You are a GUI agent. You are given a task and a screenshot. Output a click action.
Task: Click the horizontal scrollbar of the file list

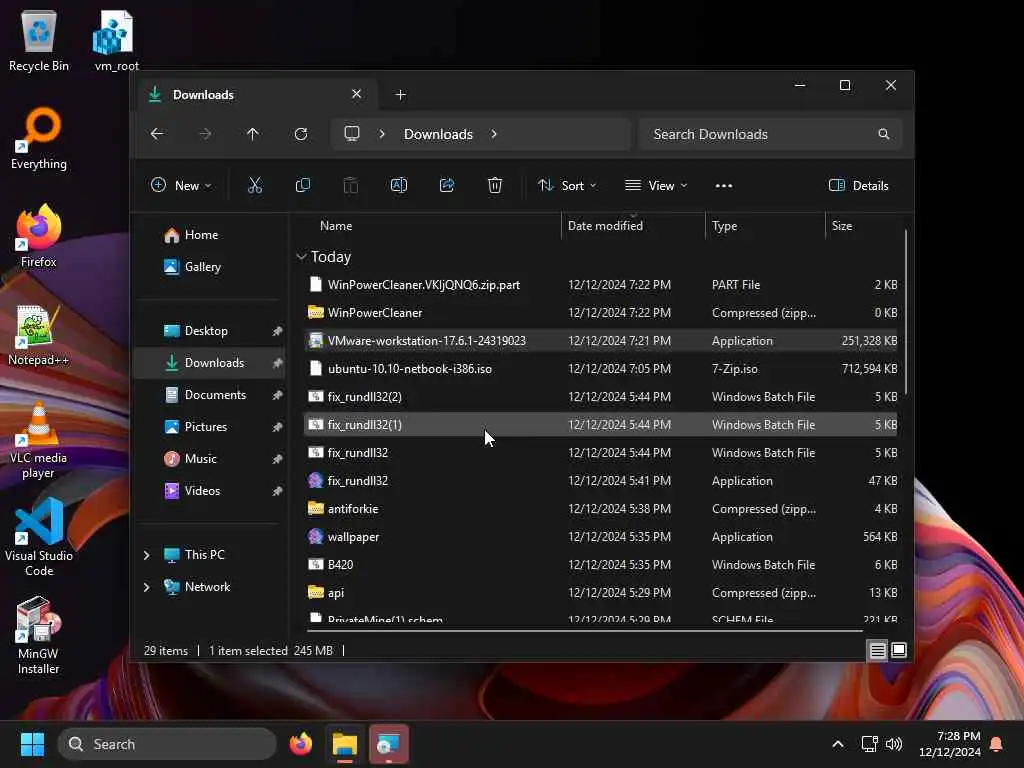584,630
